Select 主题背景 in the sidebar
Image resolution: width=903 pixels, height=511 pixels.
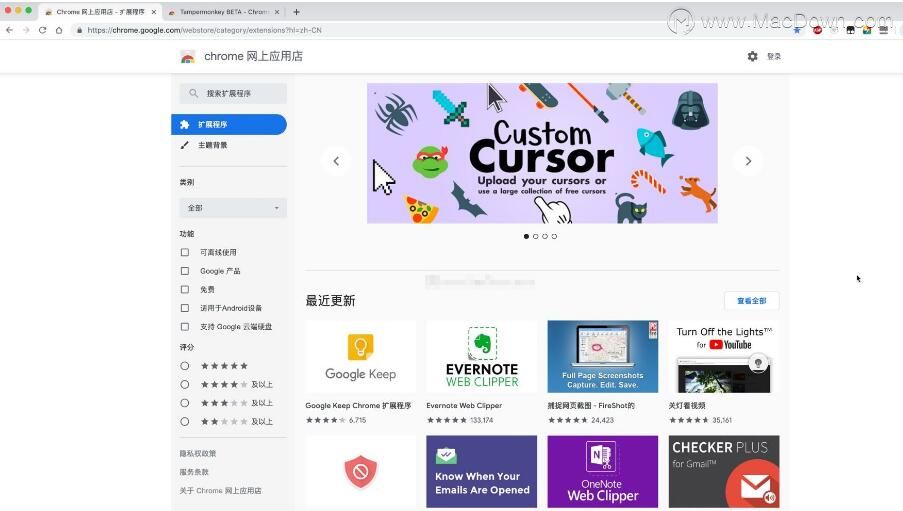click(x=213, y=145)
